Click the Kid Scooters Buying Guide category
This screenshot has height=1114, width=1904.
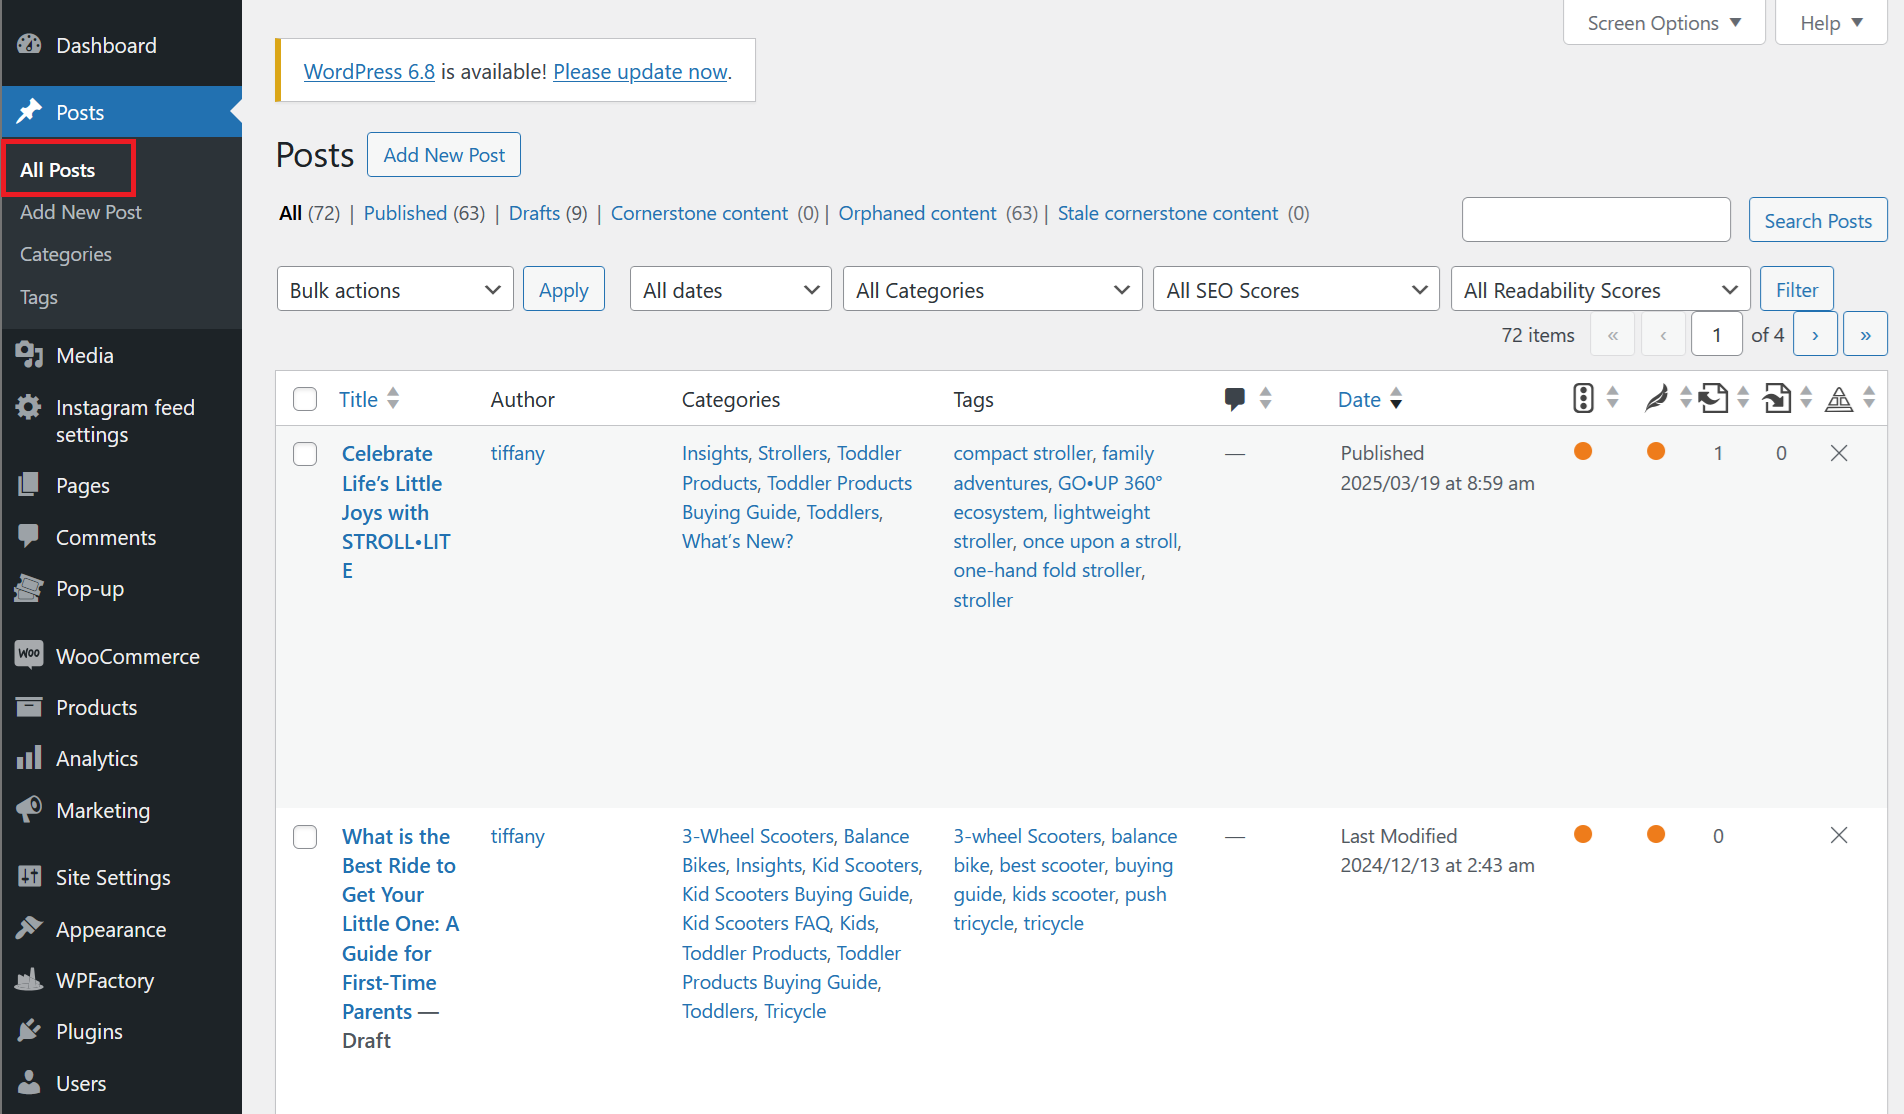click(x=796, y=894)
